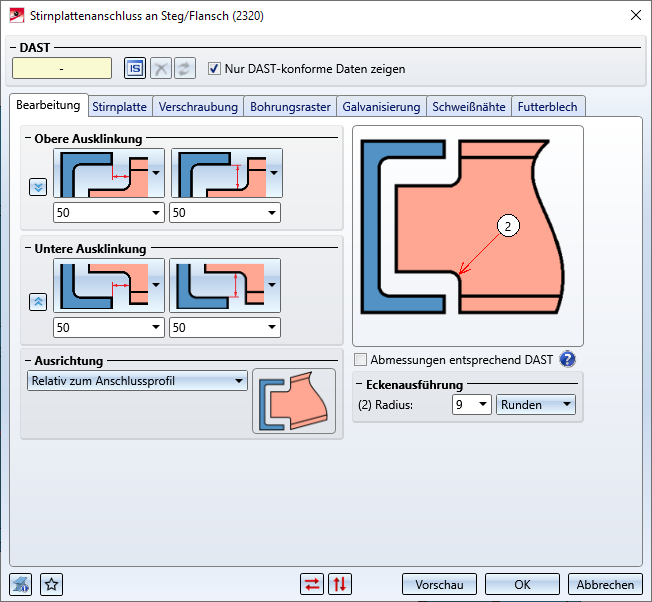Click the bottom-left settings import icon
This screenshot has width=652, height=602.
point(21,584)
